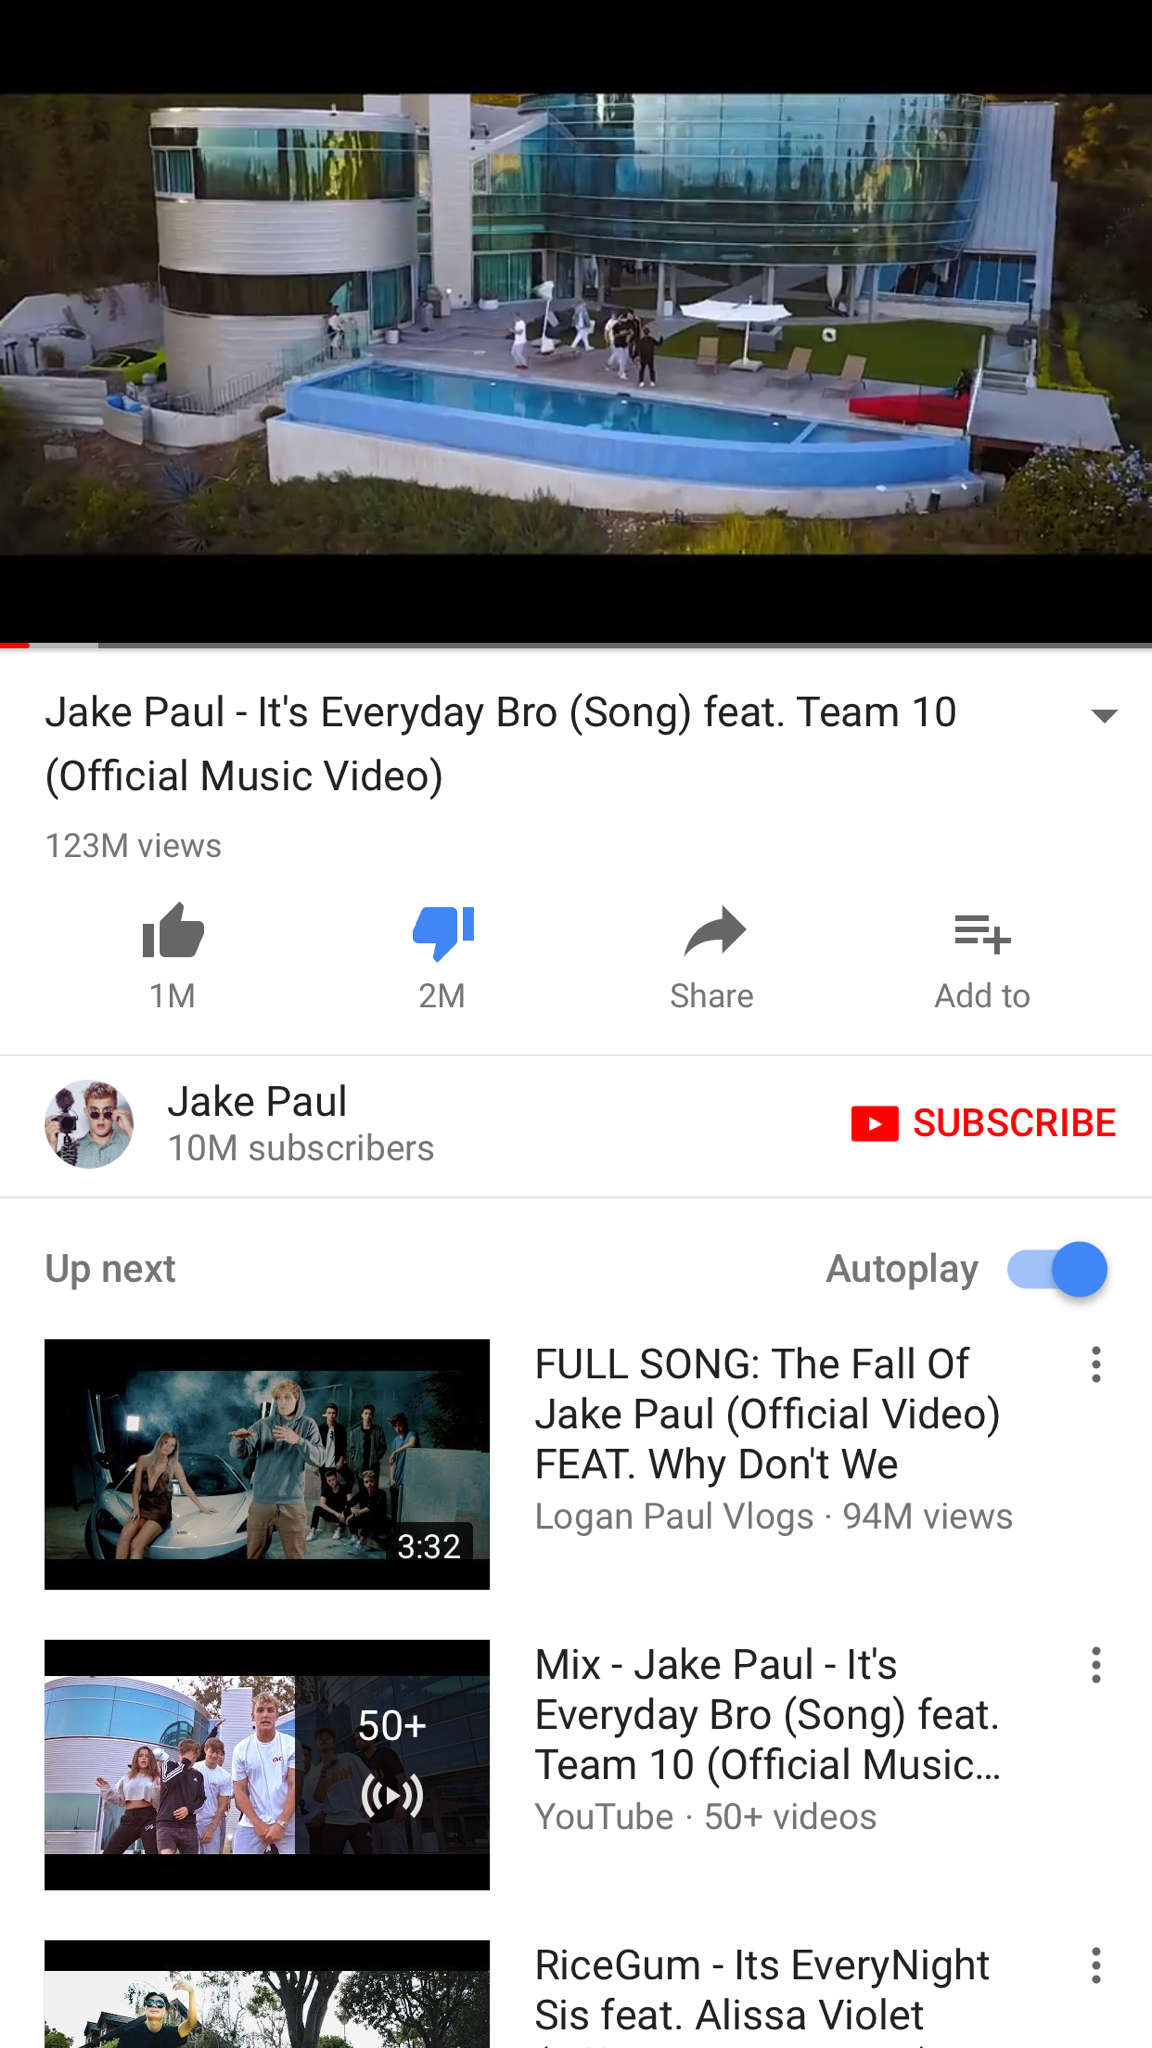This screenshot has width=1152, height=2048.
Task: Seek using the red video progress bar
Action: tap(576, 645)
